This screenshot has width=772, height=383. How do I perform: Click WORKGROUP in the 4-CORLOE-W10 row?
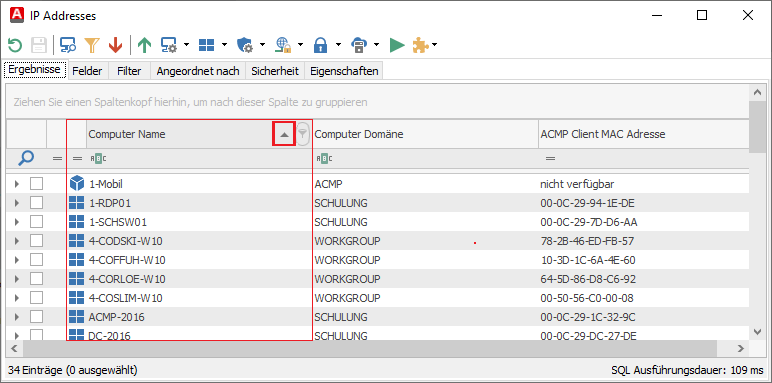(x=348, y=279)
